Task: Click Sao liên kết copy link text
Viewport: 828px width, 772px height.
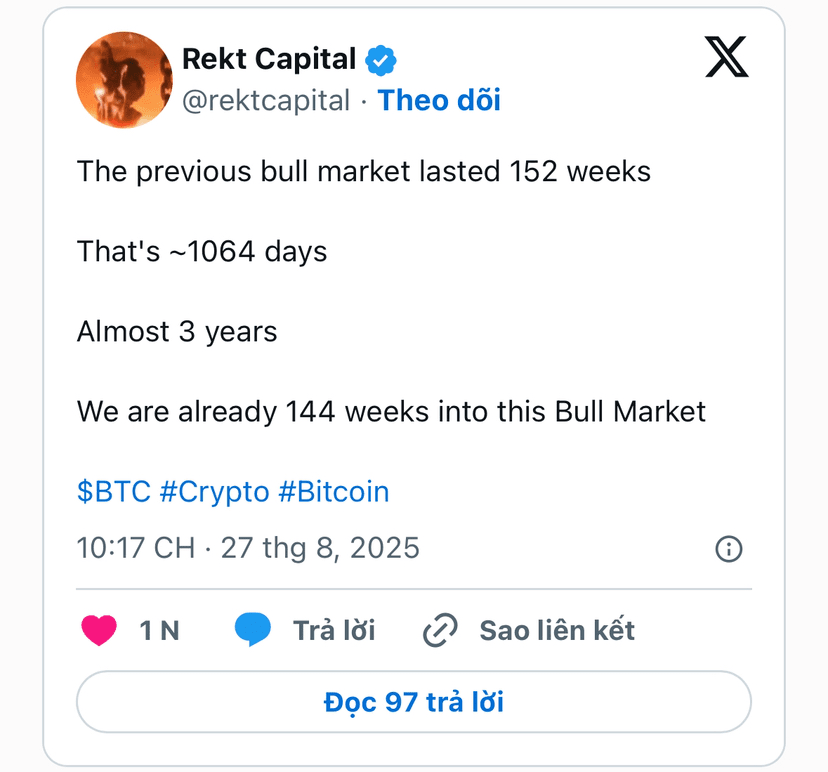Action: tap(557, 630)
